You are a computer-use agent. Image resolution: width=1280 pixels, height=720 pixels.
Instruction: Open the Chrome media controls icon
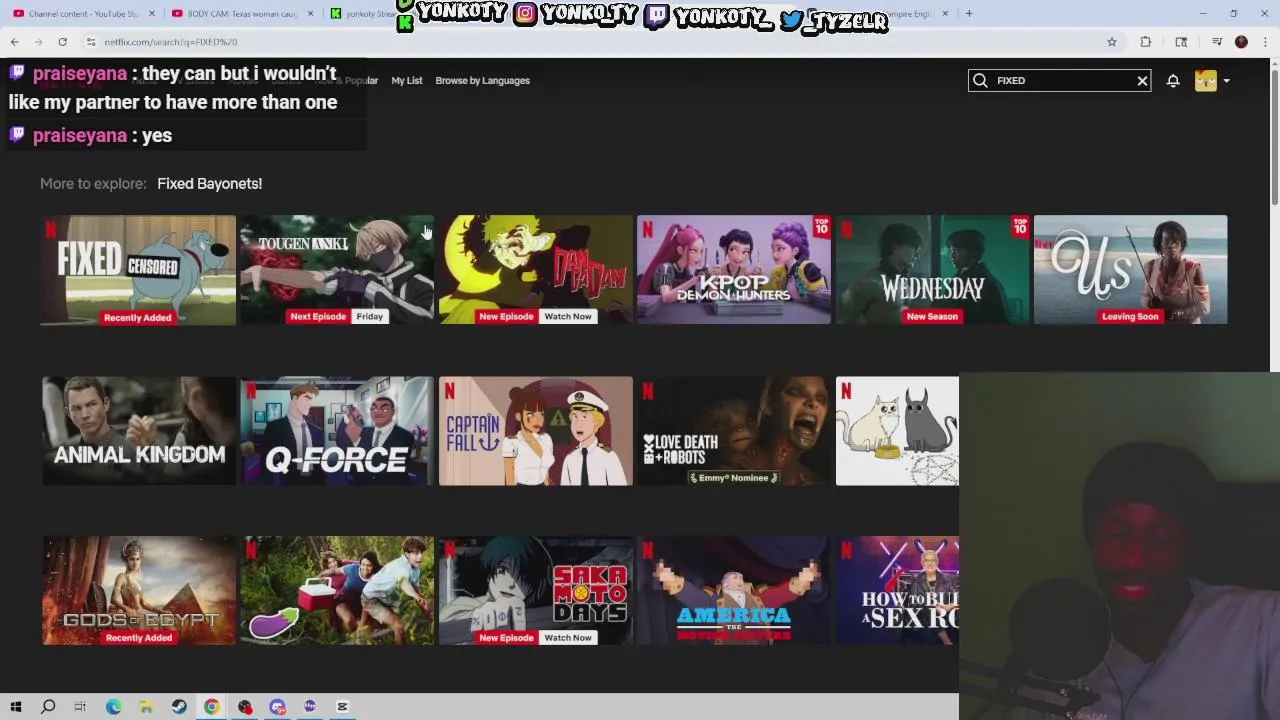(1217, 42)
